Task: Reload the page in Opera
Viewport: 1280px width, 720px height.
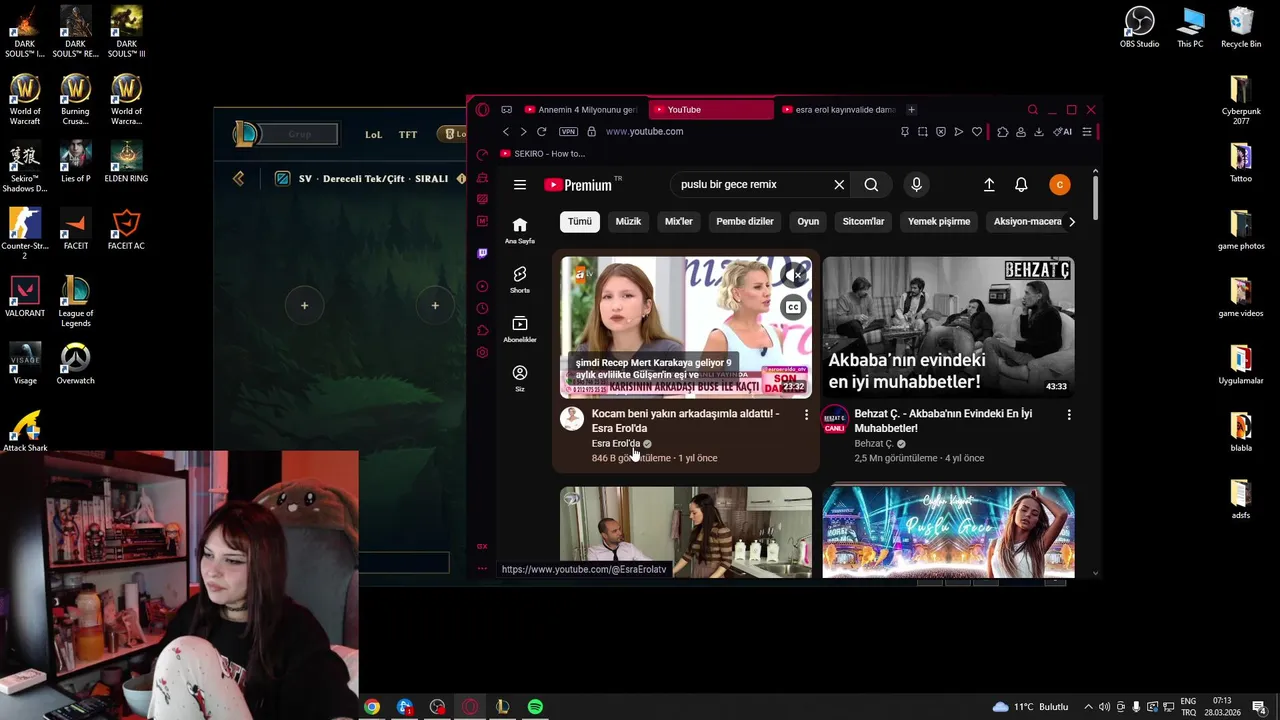Action: tap(542, 132)
